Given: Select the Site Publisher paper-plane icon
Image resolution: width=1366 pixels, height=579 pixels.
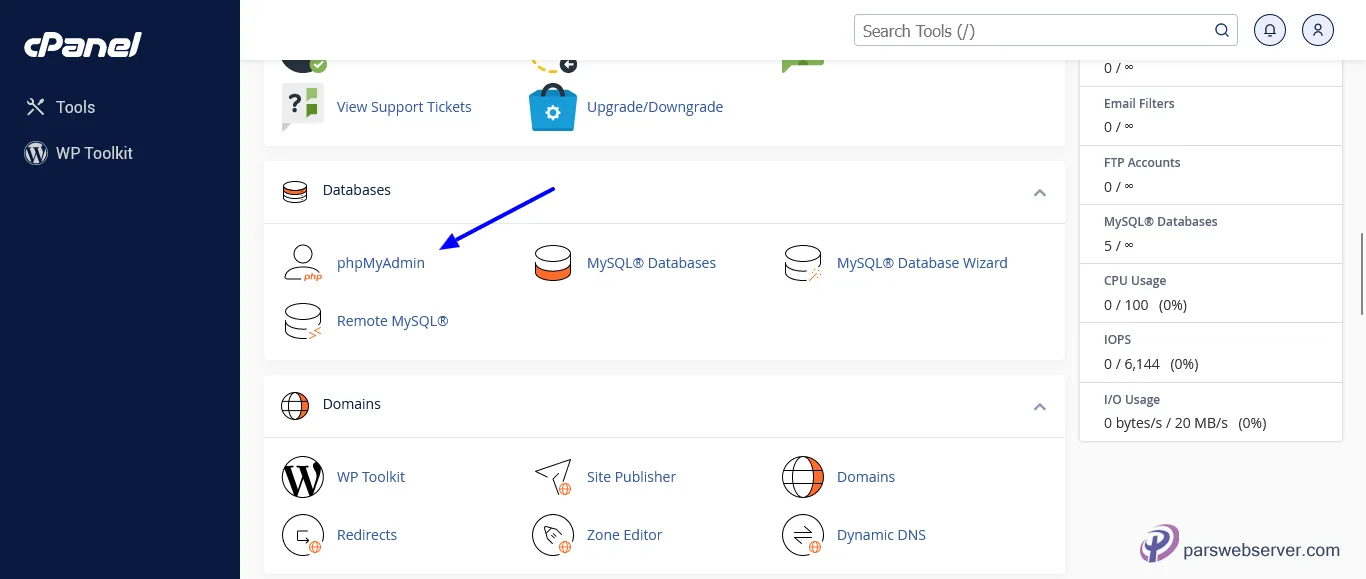Looking at the screenshot, I should point(553,477).
